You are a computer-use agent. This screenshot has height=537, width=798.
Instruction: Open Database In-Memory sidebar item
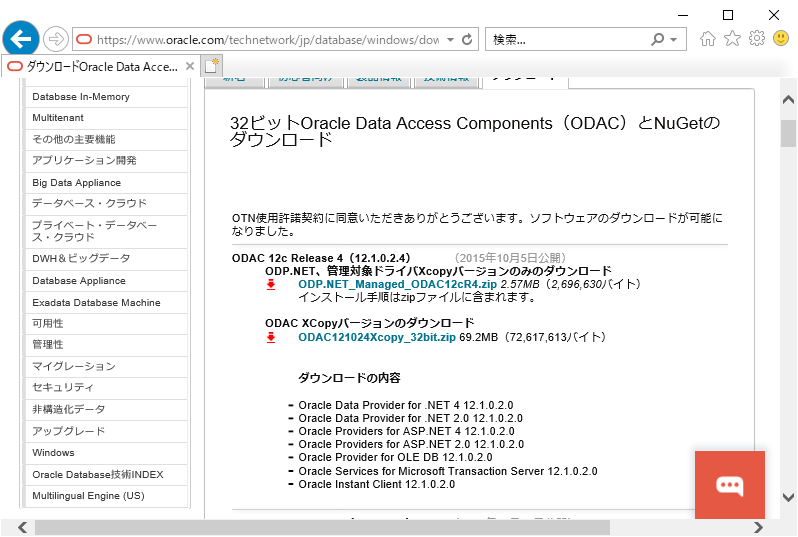point(106,97)
